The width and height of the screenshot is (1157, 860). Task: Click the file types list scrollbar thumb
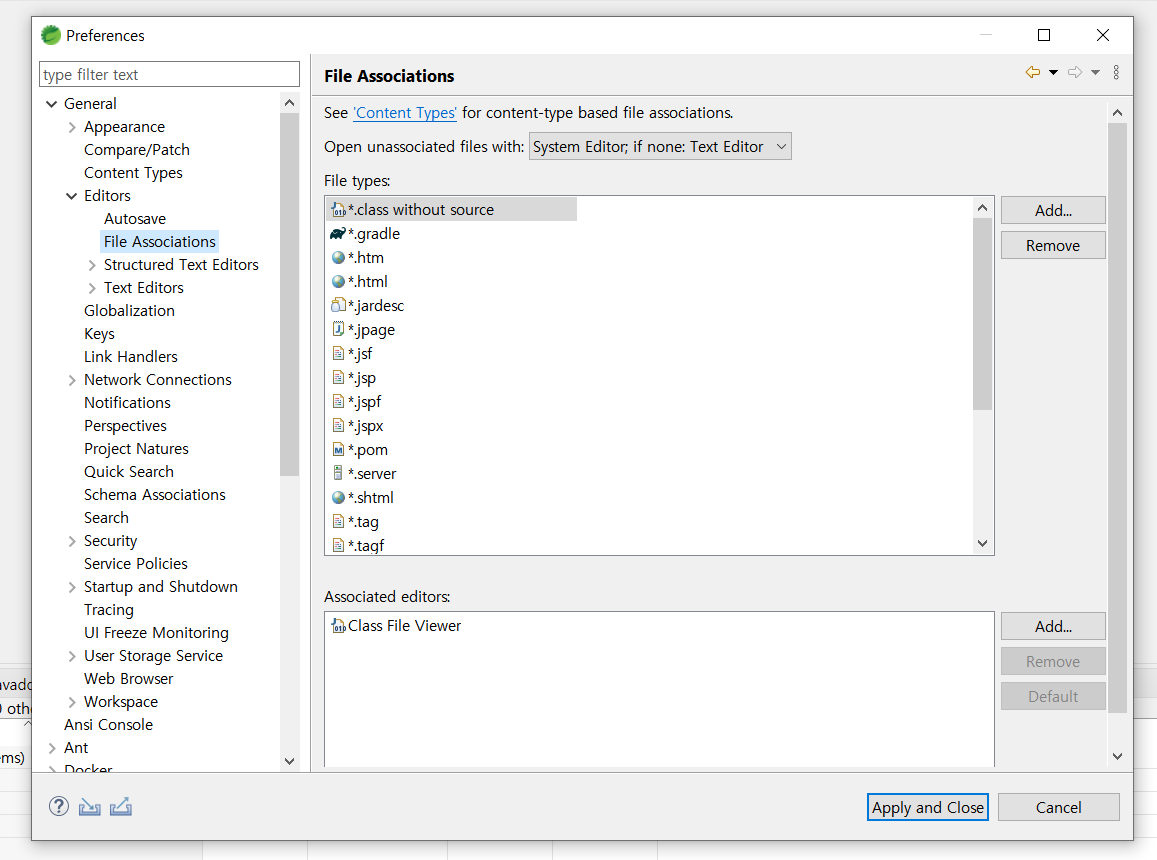[x=982, y=314]
